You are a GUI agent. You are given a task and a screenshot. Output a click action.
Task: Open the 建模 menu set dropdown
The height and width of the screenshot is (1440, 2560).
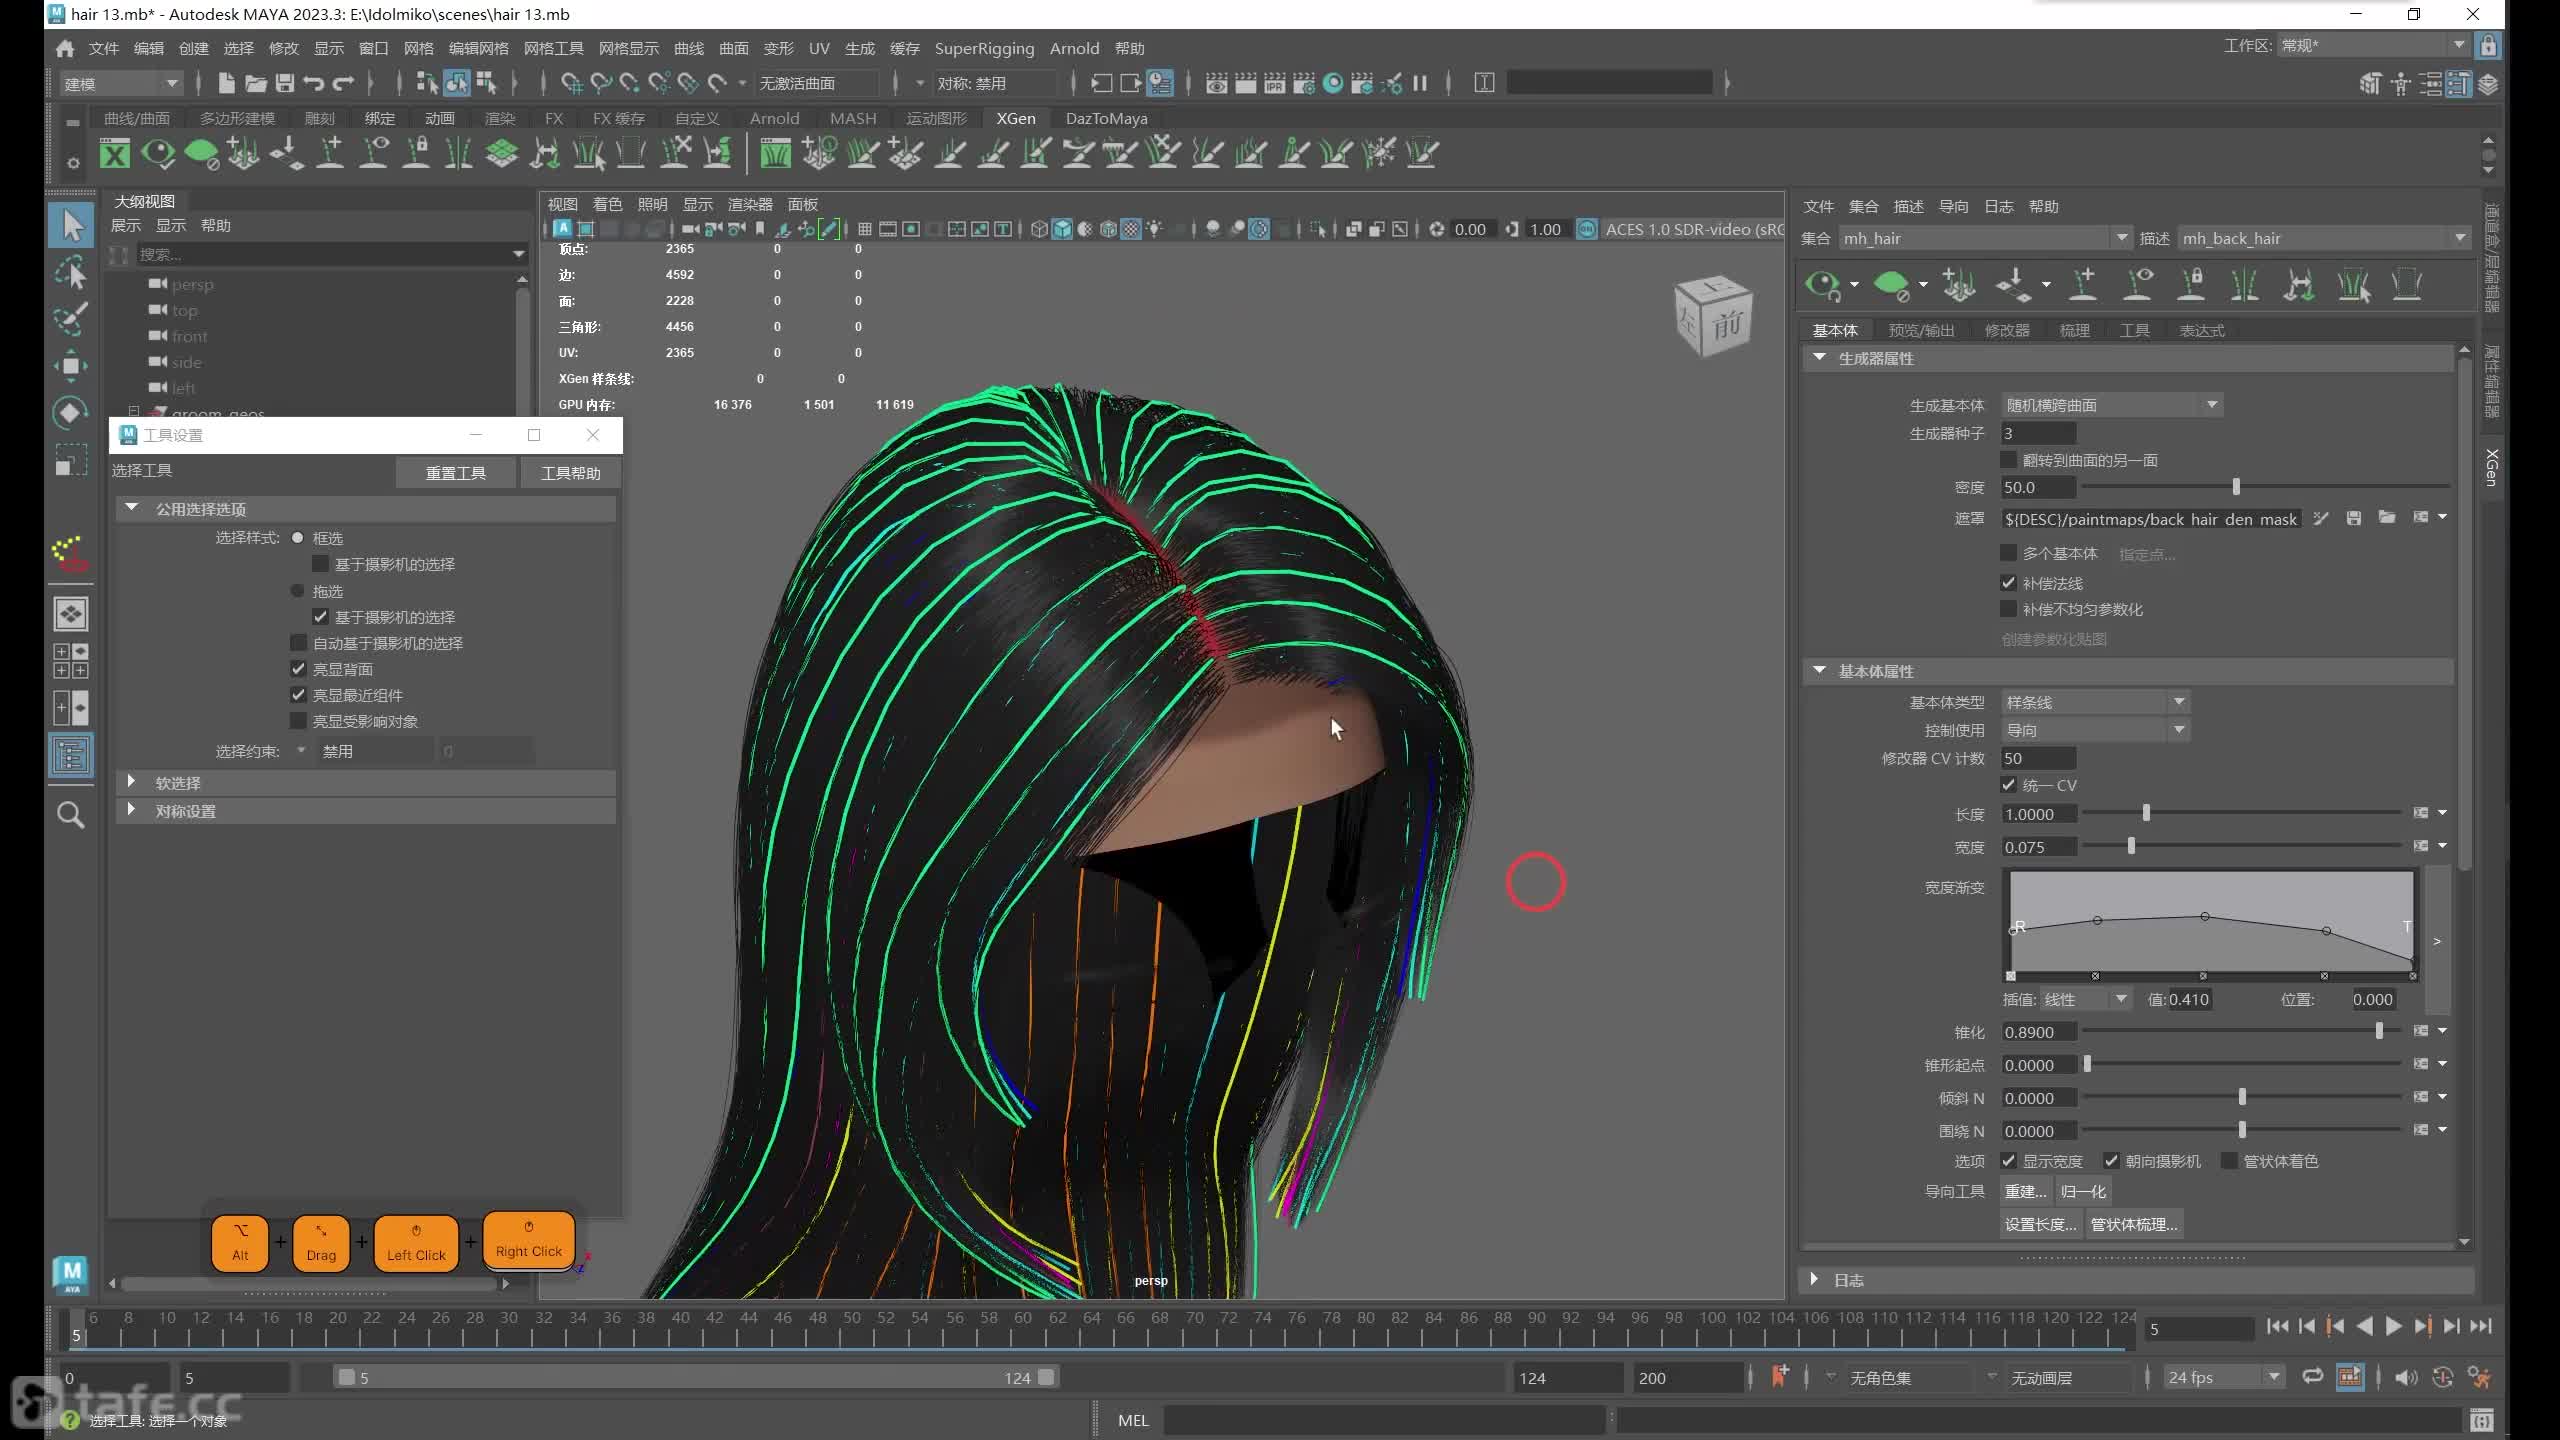pos(120,83)
